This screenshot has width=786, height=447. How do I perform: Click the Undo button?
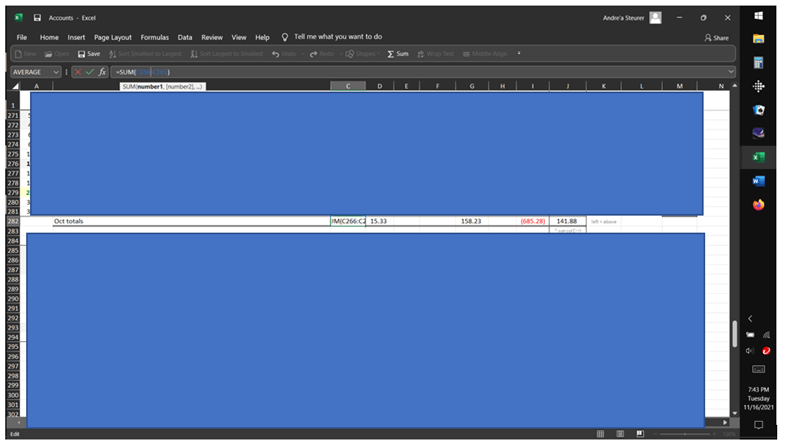click(284, 54)
